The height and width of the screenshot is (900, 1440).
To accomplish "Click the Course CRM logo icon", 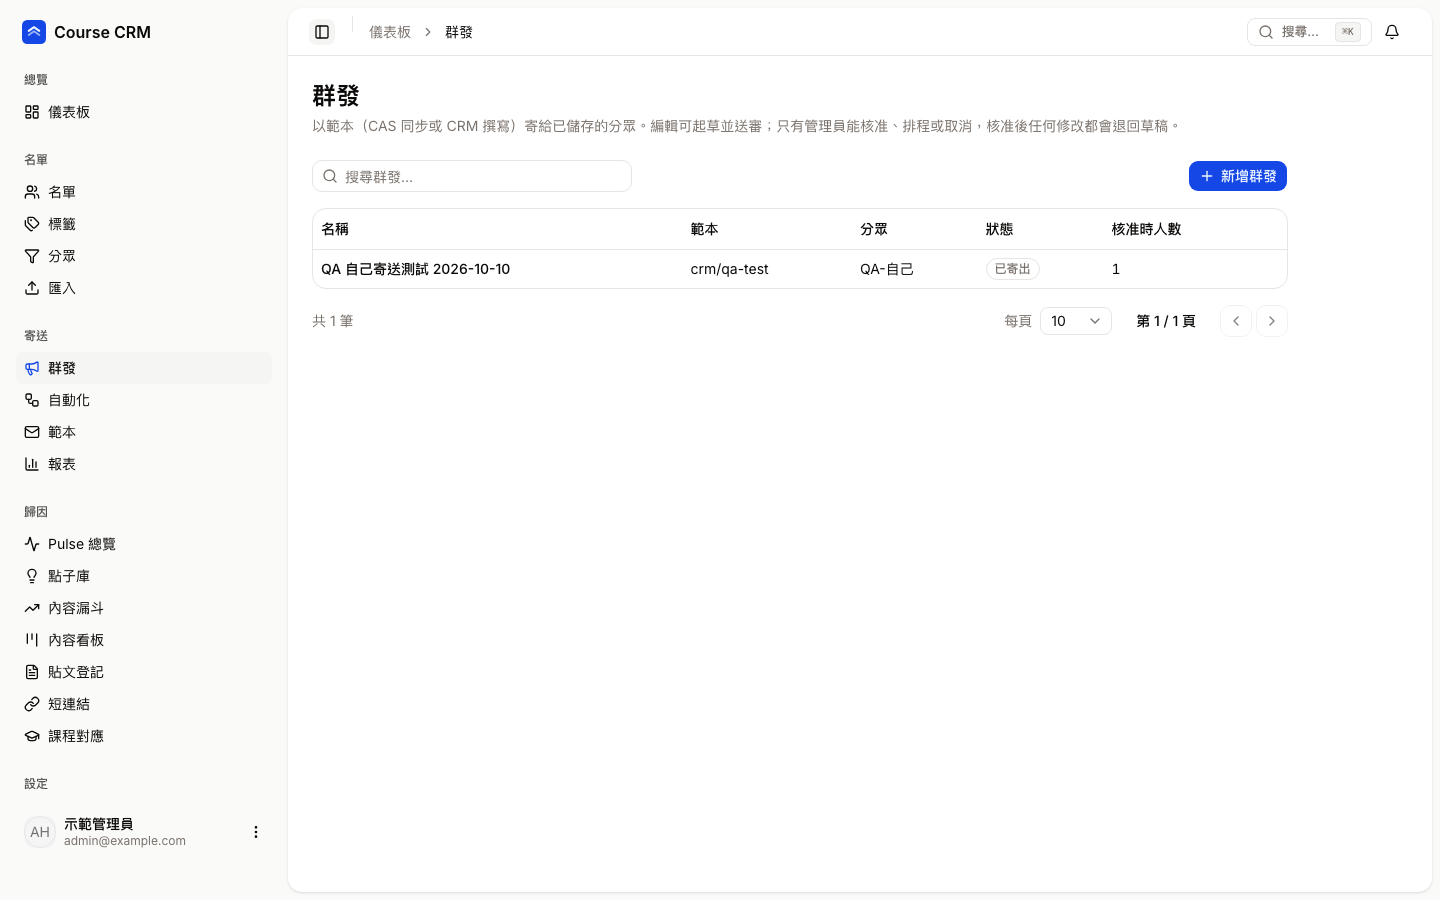I will (x=34, y=32).
